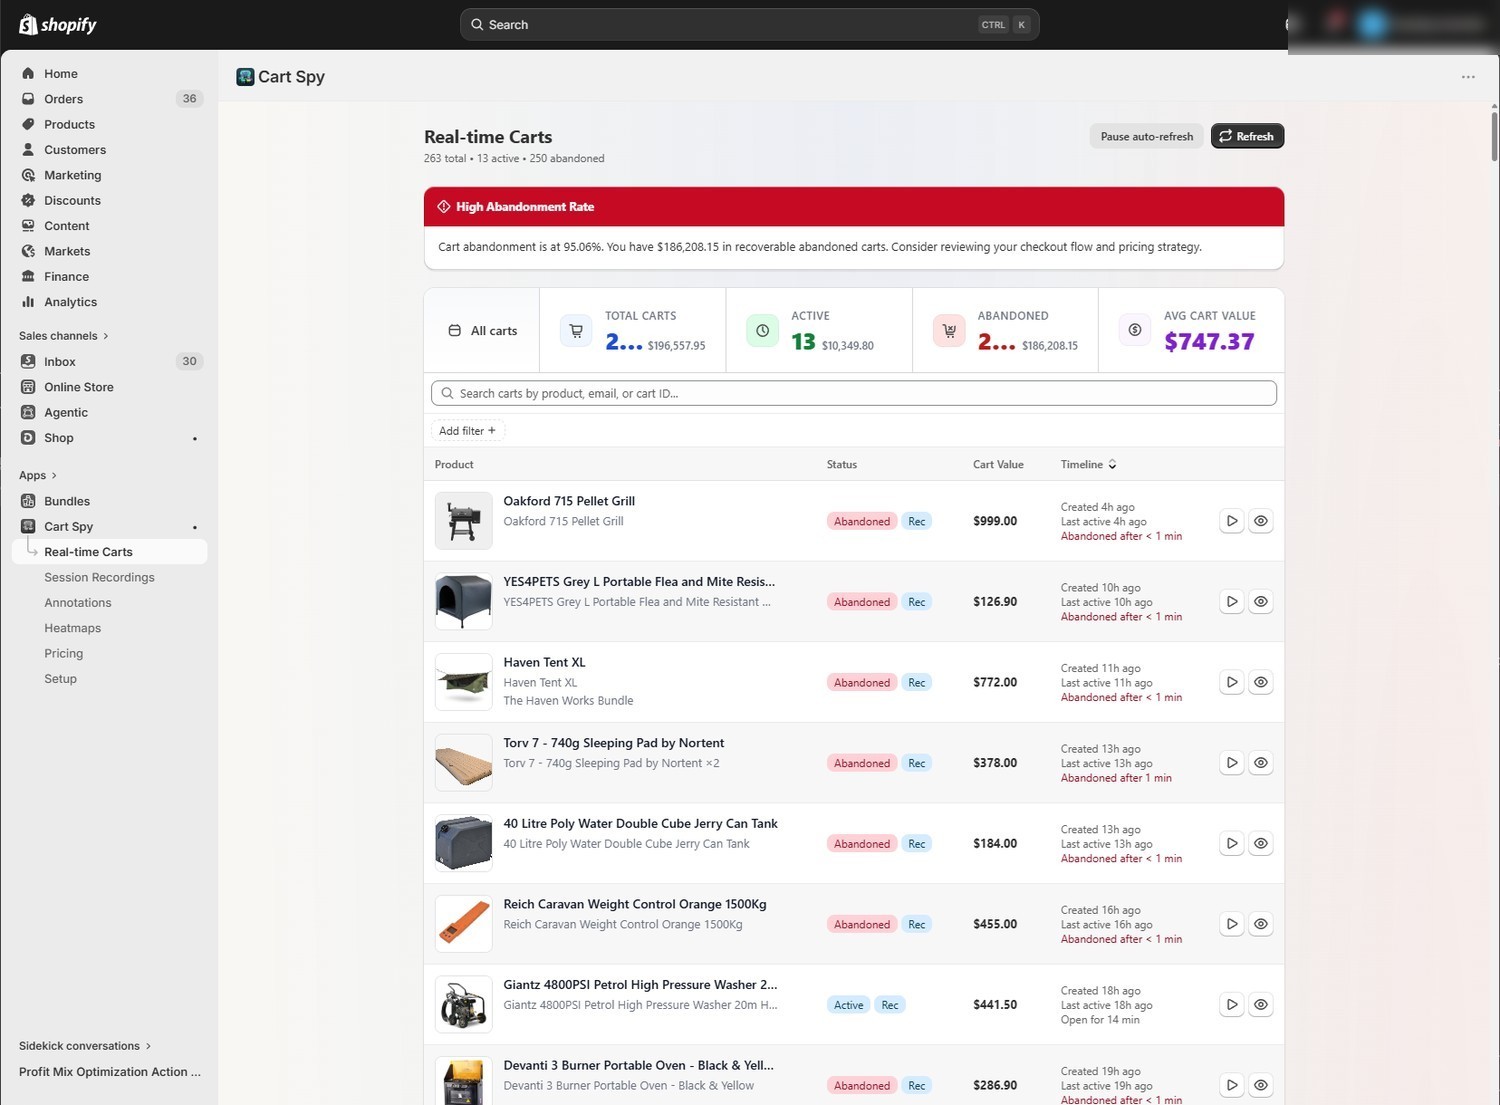Open Content section
1500x1105 pixels.
[x=66, y=226]
